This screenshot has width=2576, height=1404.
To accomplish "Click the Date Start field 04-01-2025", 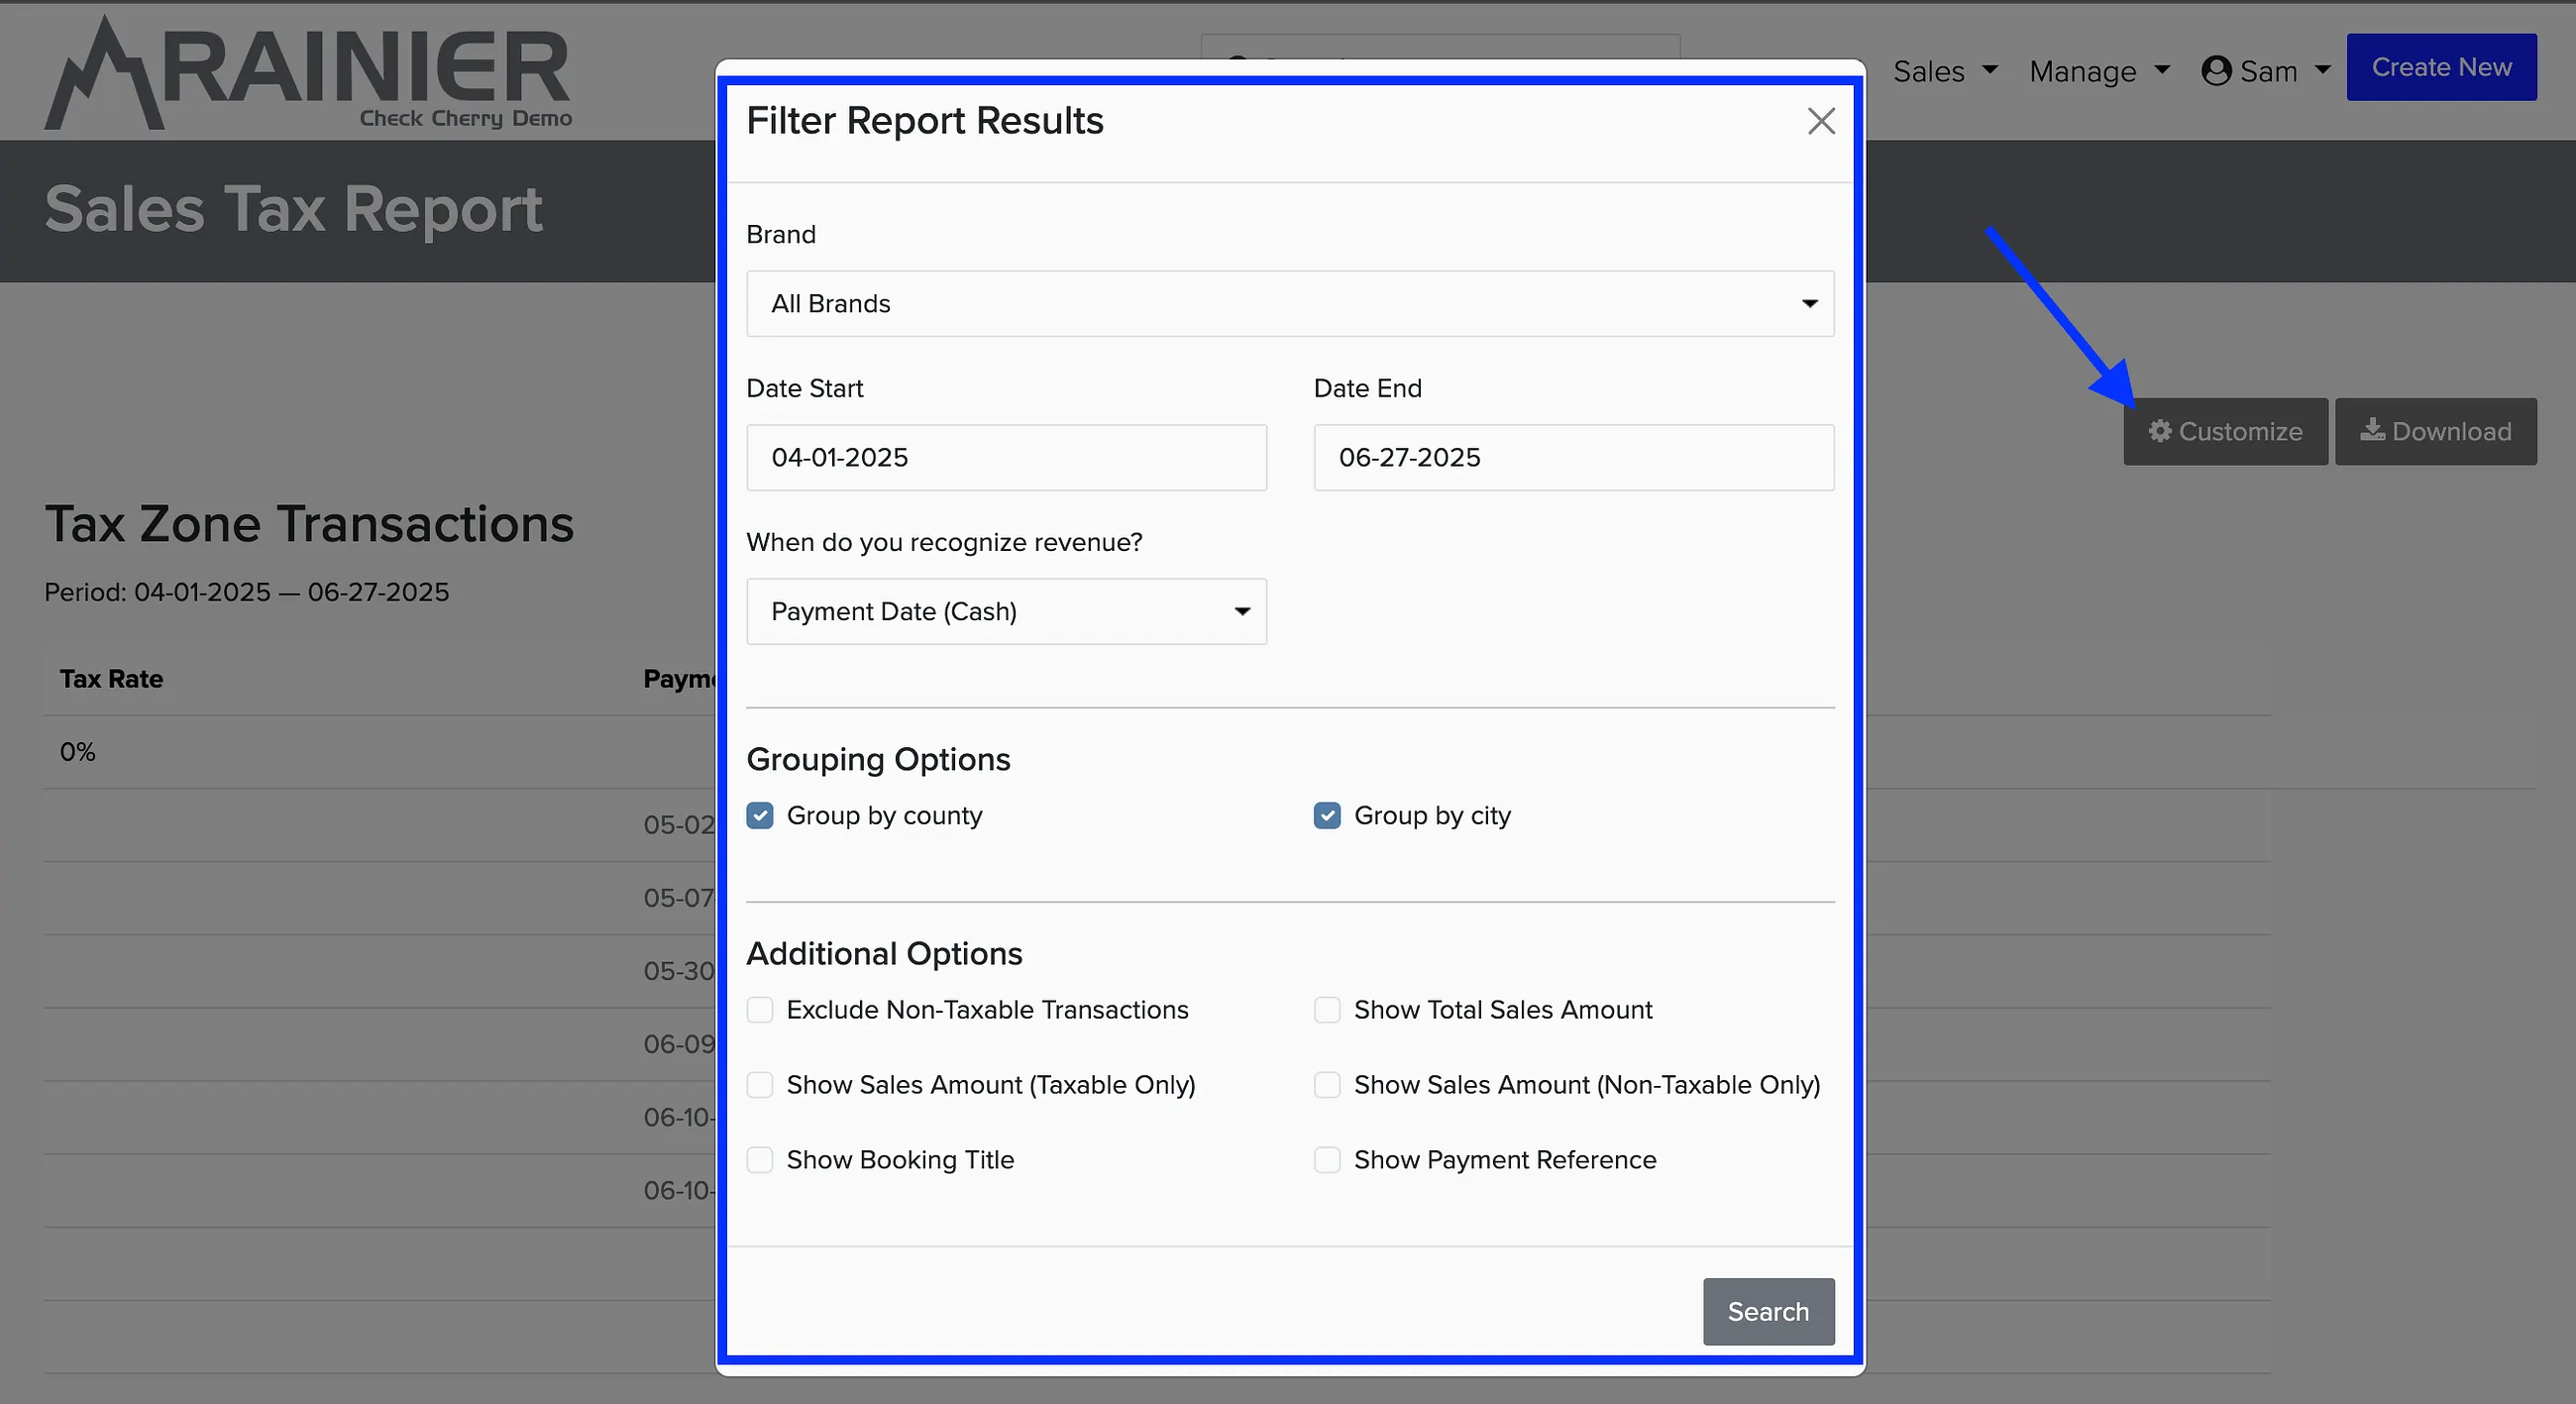I will 1006,457.
